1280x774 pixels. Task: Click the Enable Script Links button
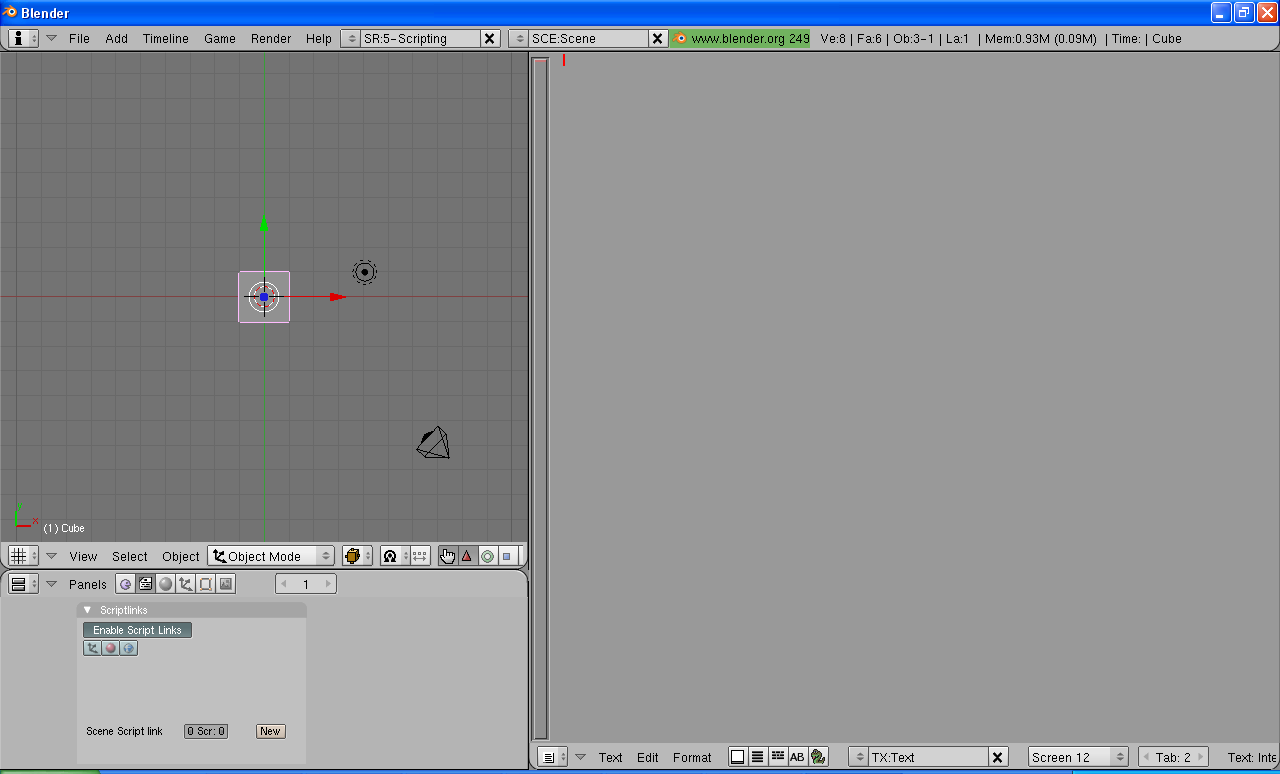pos(137,630)
